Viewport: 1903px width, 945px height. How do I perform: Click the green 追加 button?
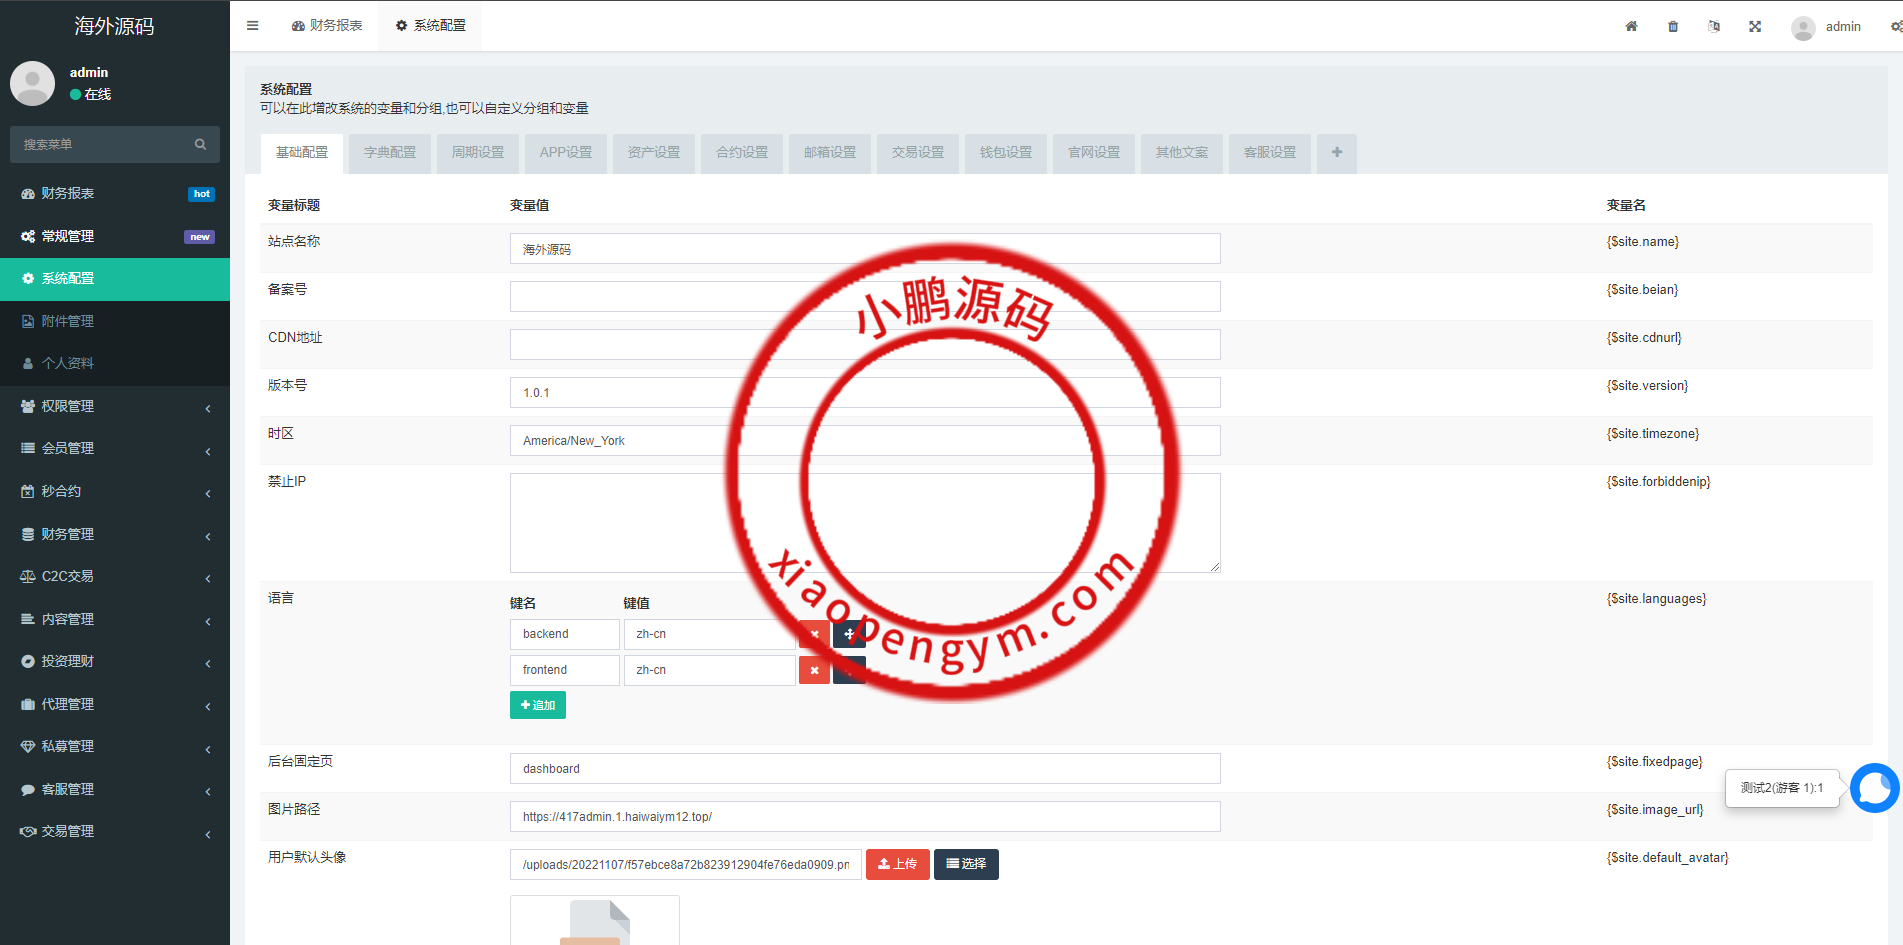pos(538,705)
